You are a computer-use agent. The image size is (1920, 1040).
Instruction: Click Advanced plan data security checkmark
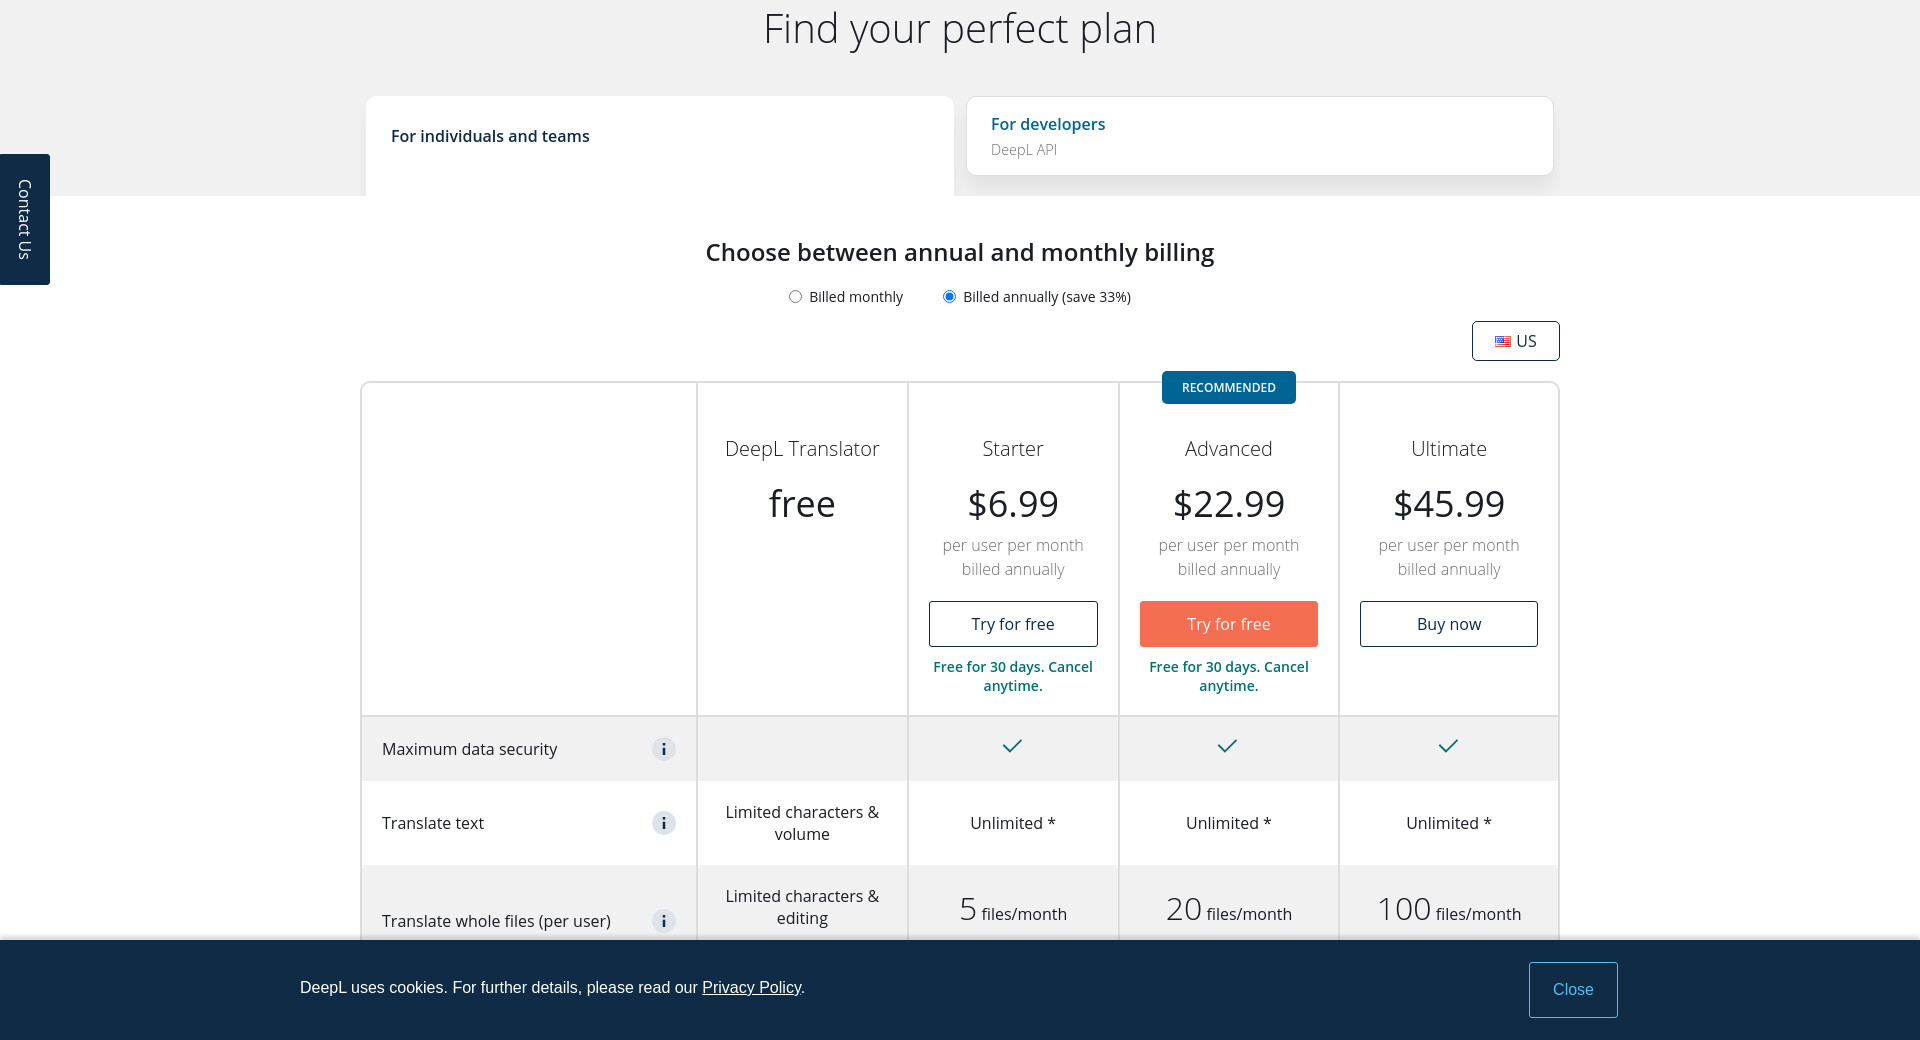pyautogui.click(x=1227, y=746)
